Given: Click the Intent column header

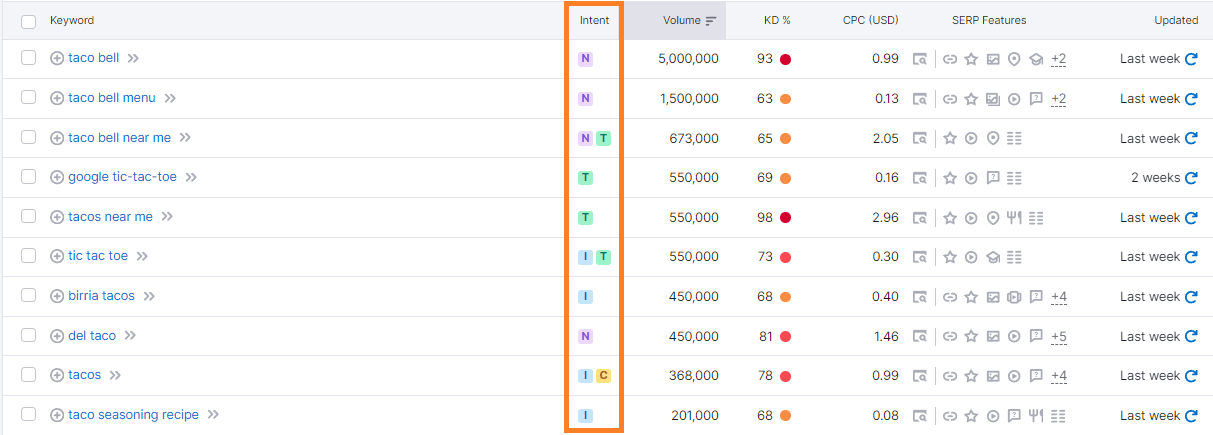Looking at the screenshot, I should point(594,20).
